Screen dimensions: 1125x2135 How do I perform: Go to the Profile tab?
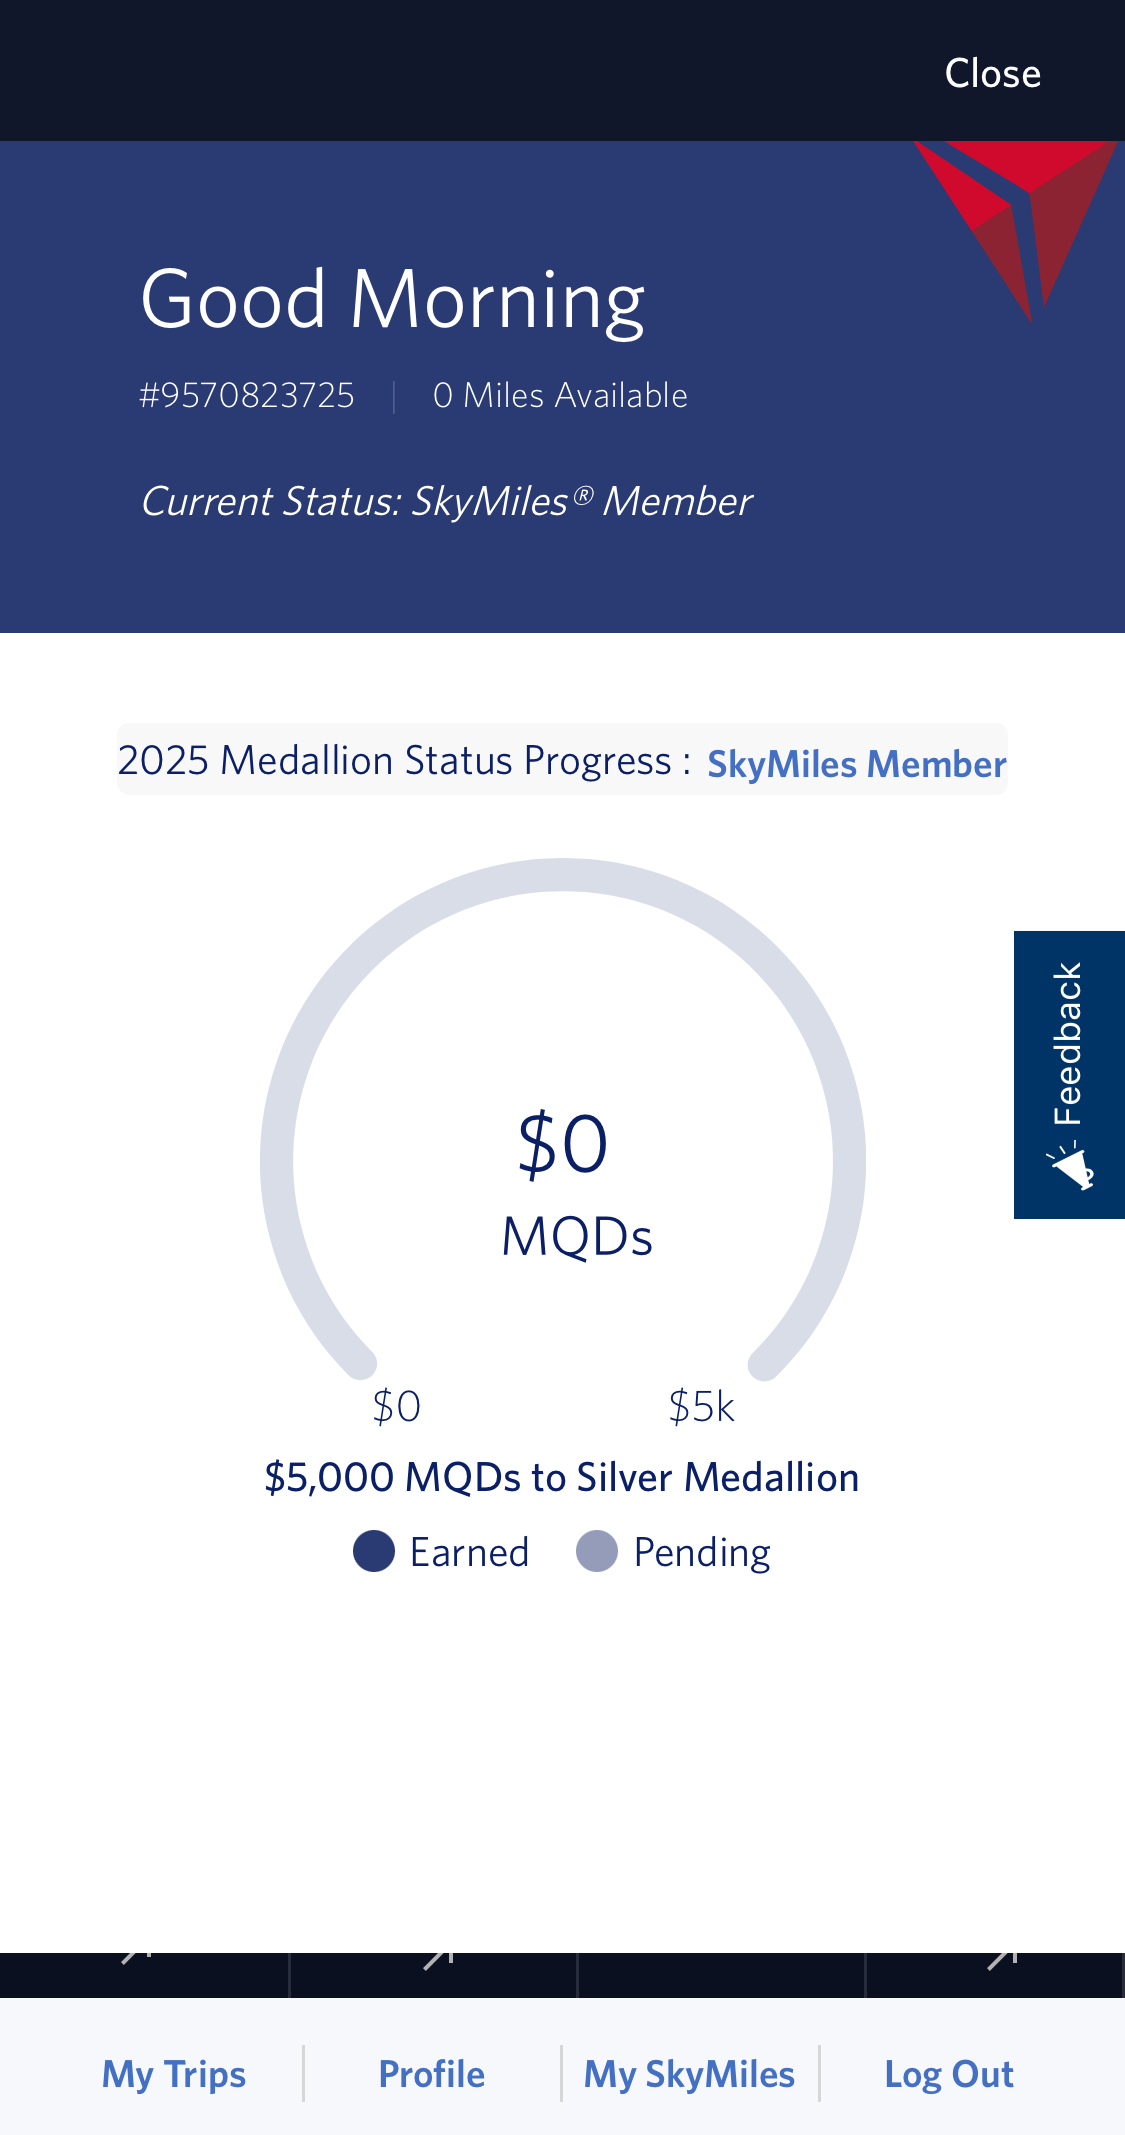coord(432,2074)
